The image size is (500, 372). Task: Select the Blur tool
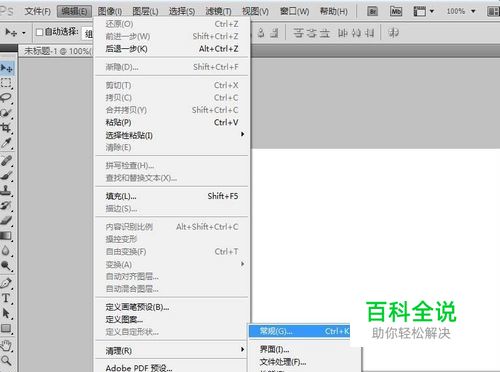coord(6,250)
